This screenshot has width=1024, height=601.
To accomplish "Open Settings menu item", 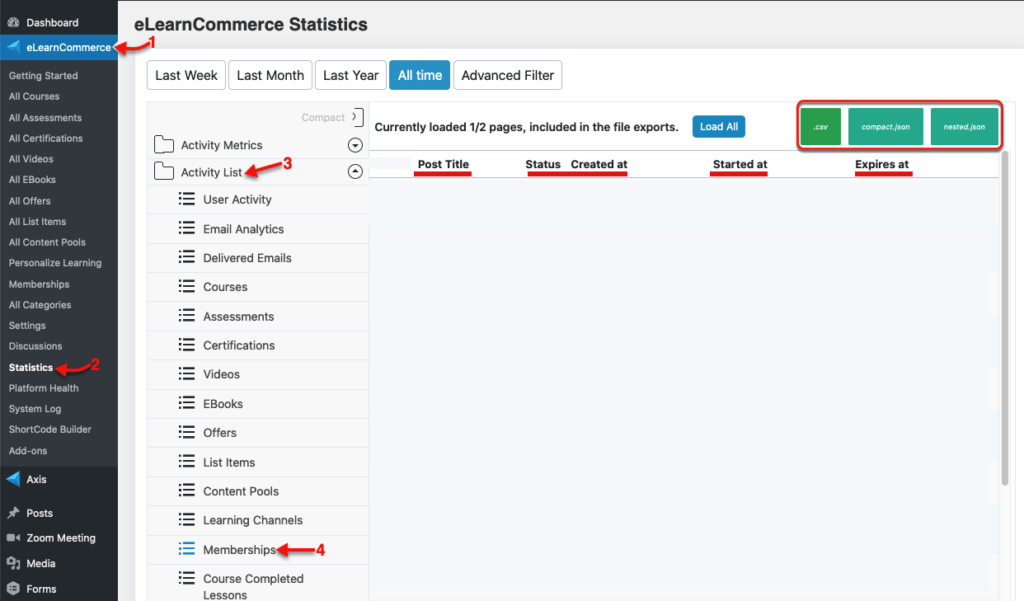I will coord(27,325).
